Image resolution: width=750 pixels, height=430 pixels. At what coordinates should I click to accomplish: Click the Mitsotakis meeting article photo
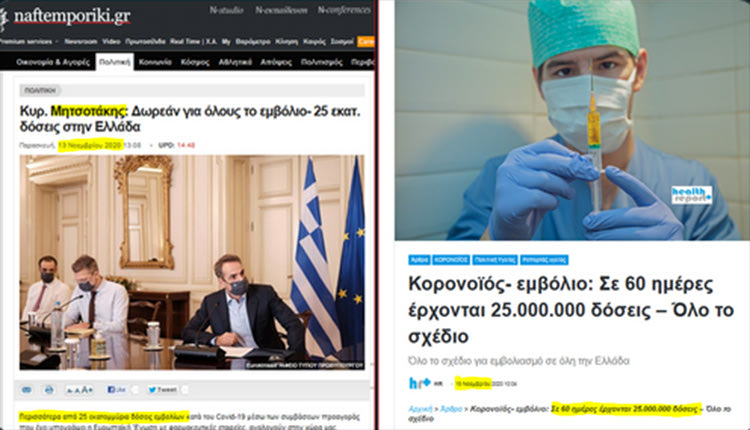192,262
